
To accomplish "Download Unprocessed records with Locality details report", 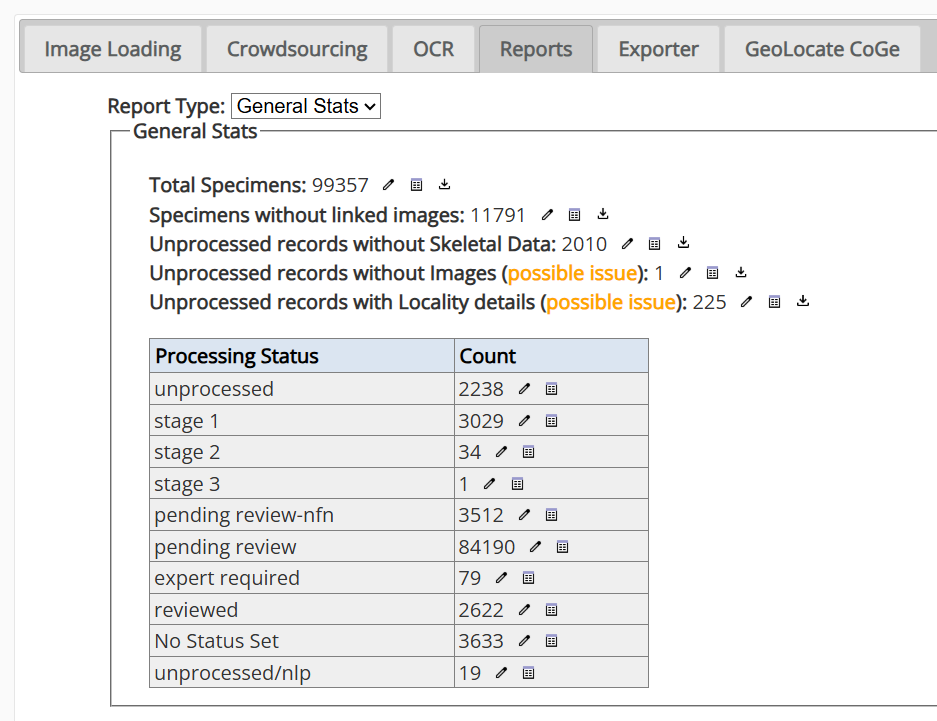I will point(802,301).
